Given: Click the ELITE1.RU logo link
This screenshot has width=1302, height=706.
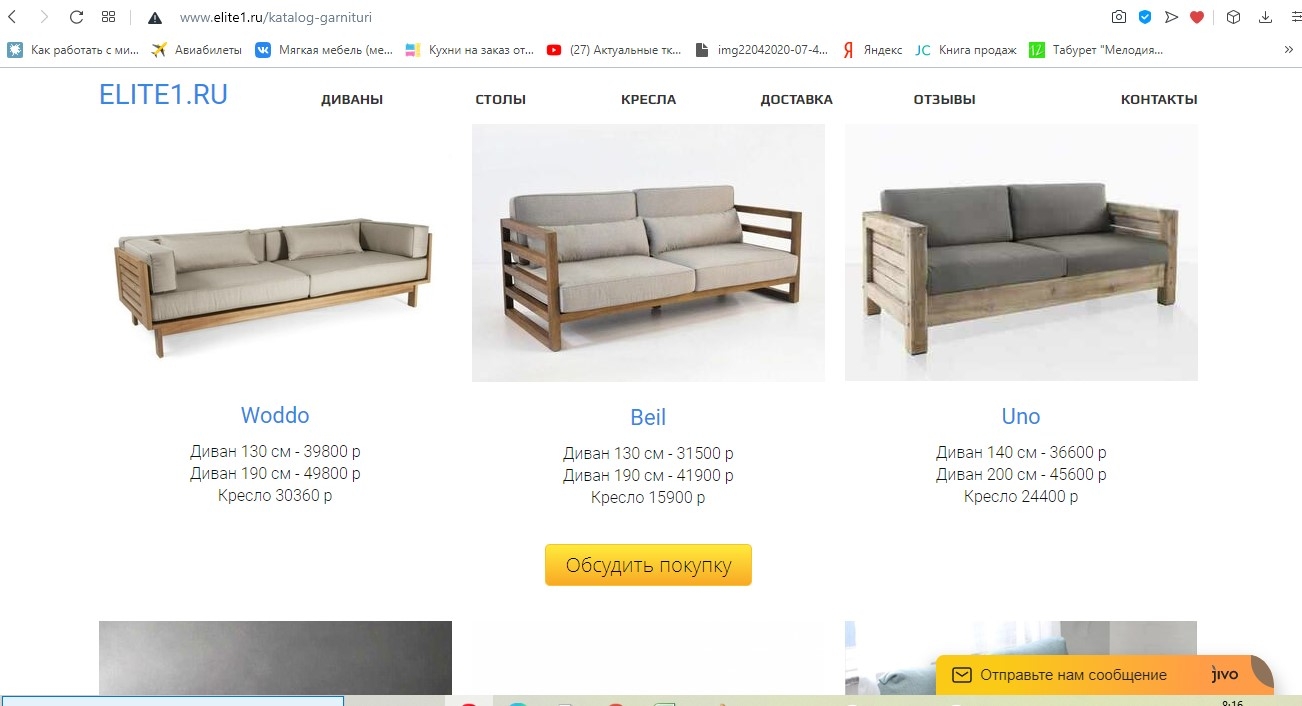Looking at the screenshot, I should tap(163, 94).
